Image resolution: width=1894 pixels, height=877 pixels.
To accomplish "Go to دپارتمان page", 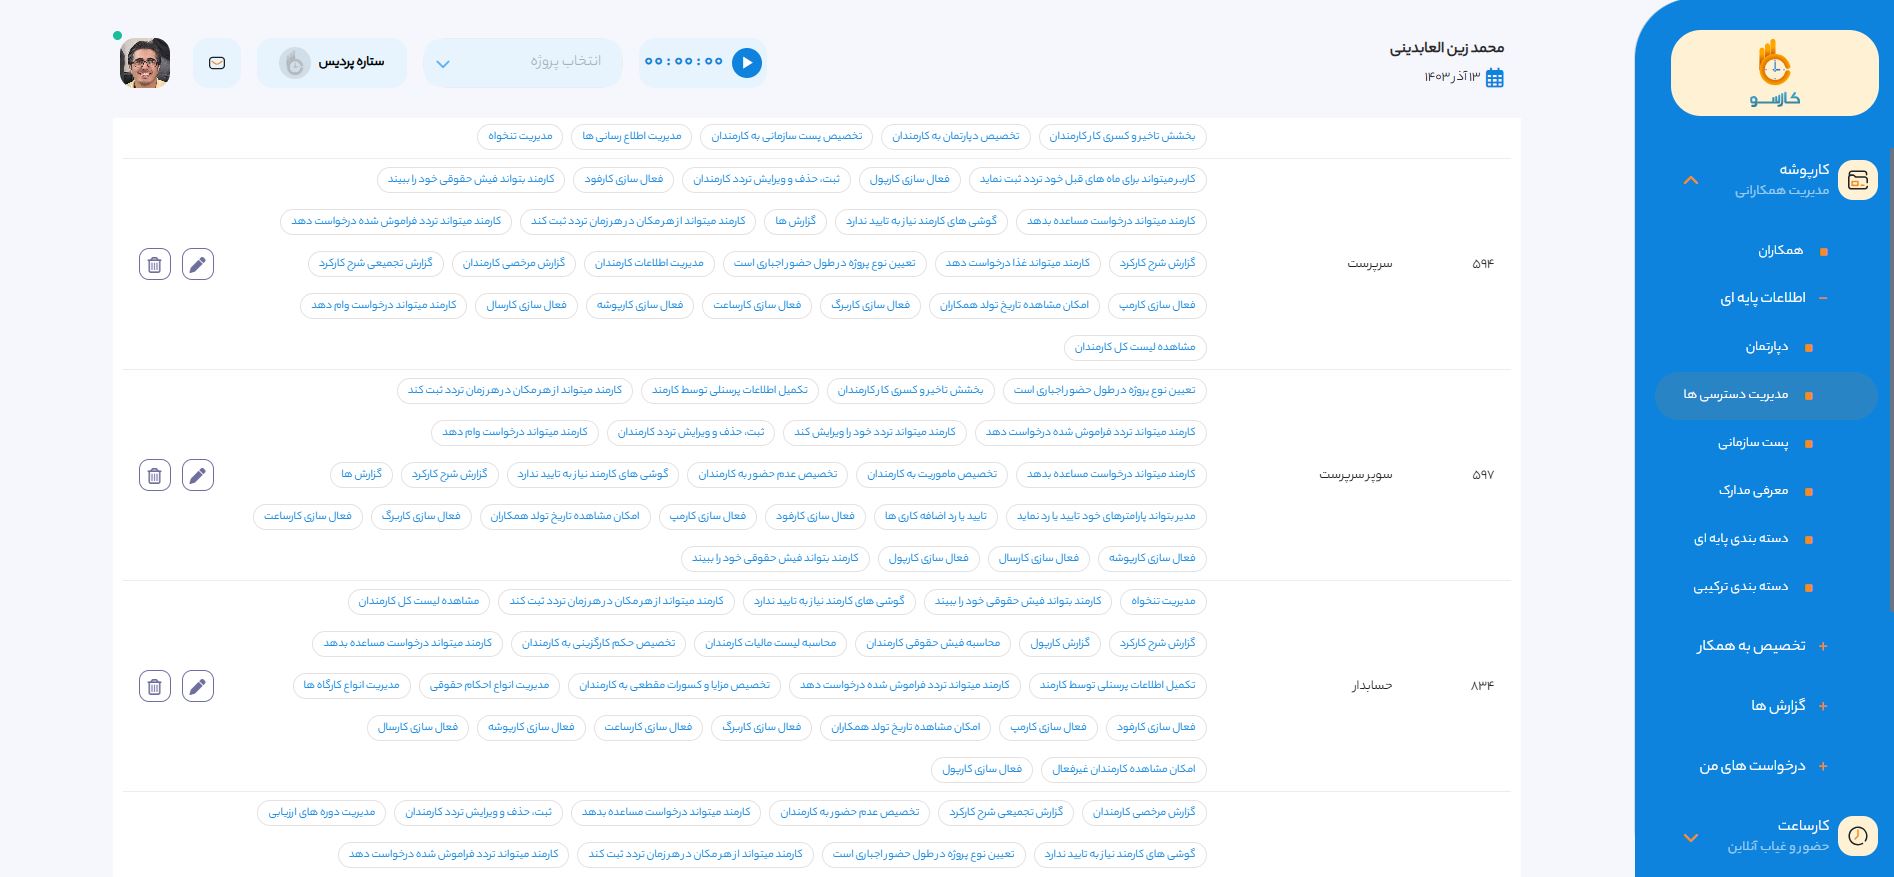I will point(1766,347).
